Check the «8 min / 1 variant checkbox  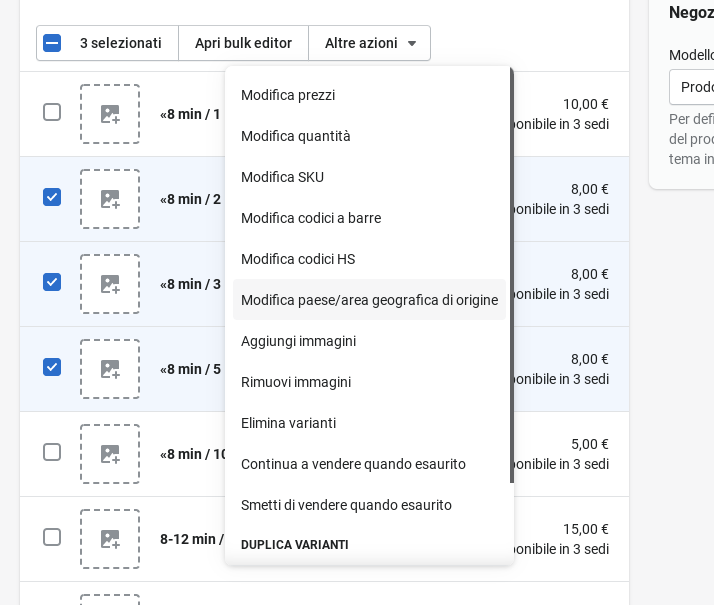[x=52, y=112]
